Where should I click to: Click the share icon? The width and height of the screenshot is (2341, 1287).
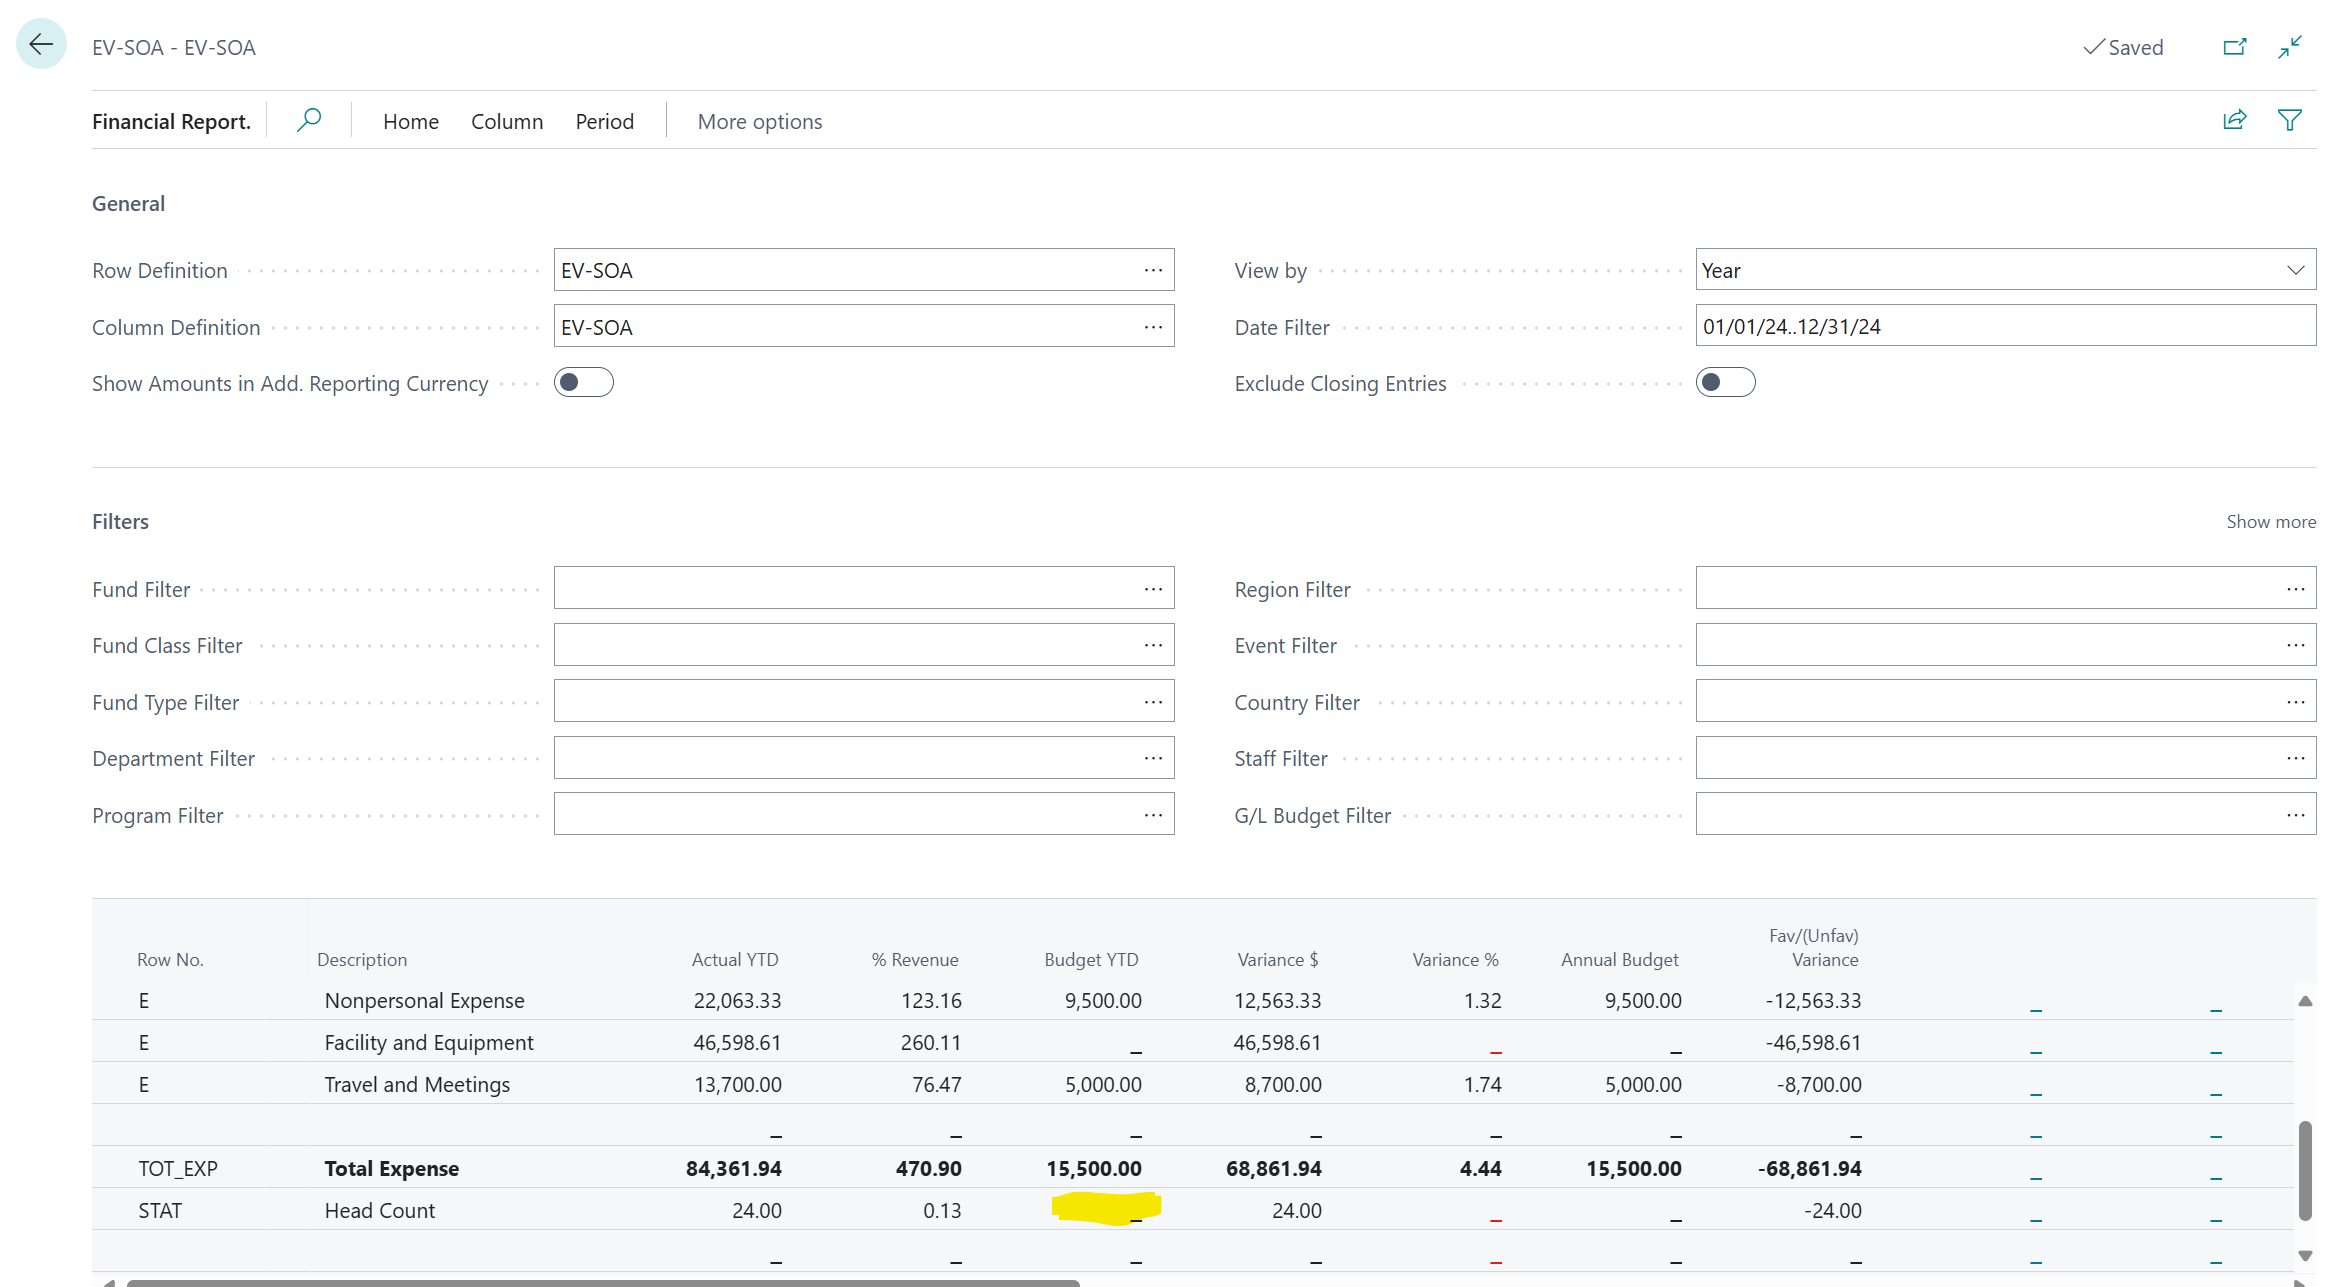[x=2234, y=121]
